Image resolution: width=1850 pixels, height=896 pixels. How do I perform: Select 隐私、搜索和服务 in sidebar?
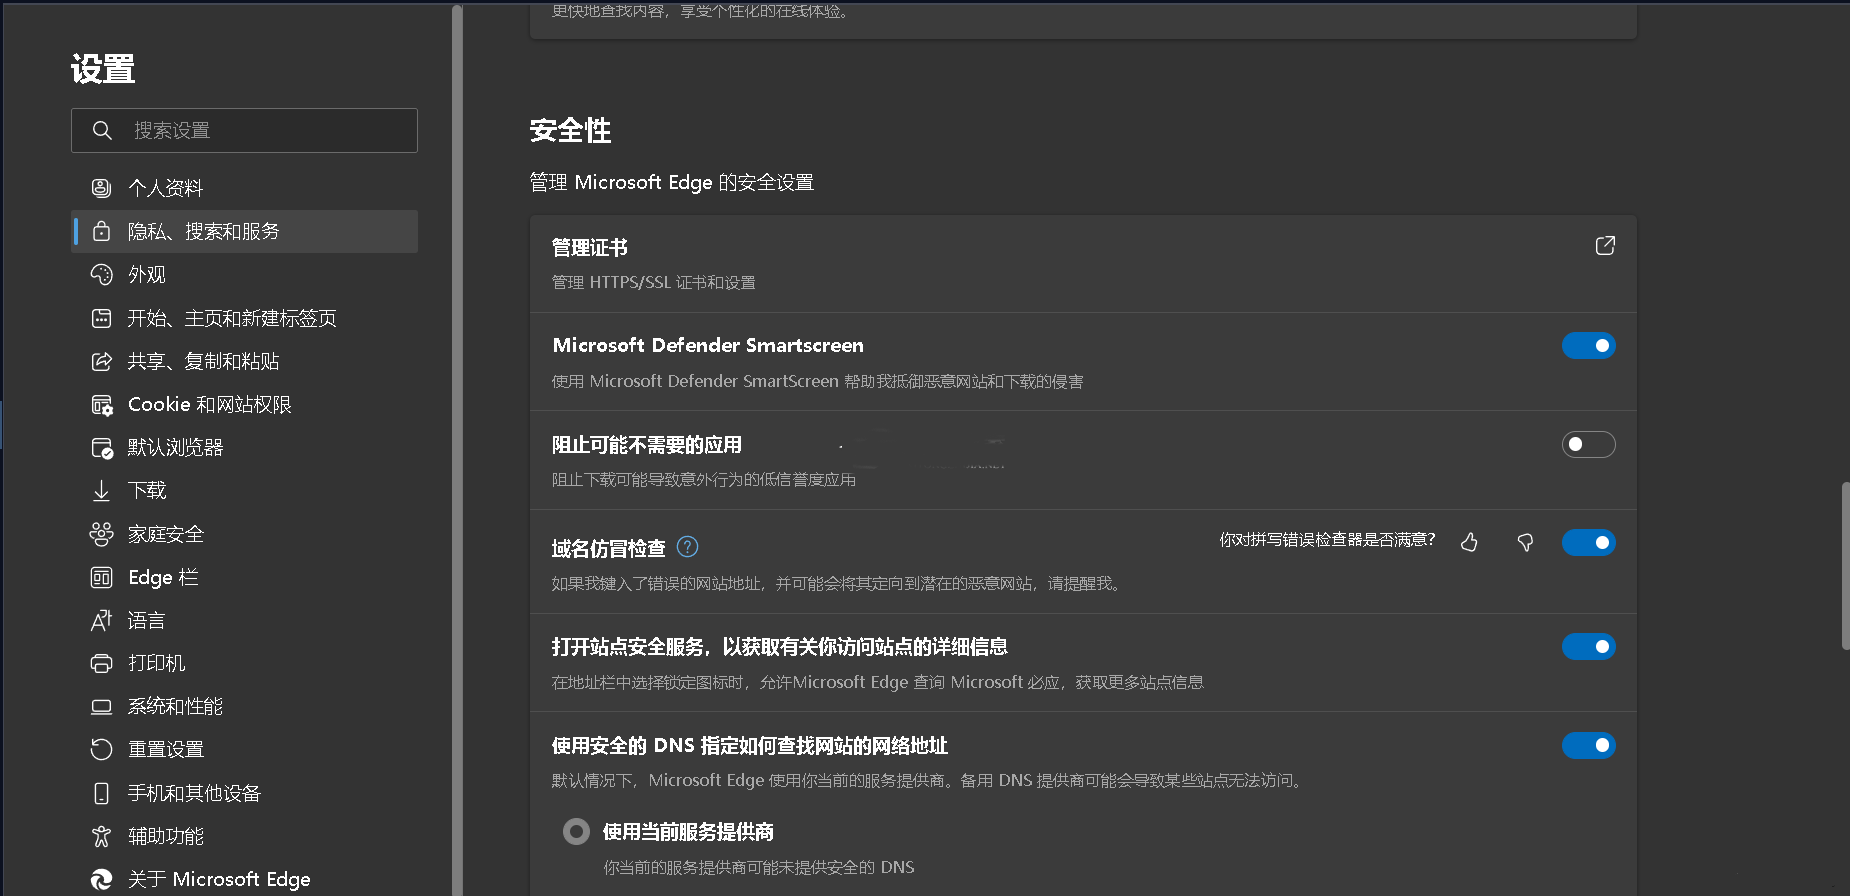[244, 231]
